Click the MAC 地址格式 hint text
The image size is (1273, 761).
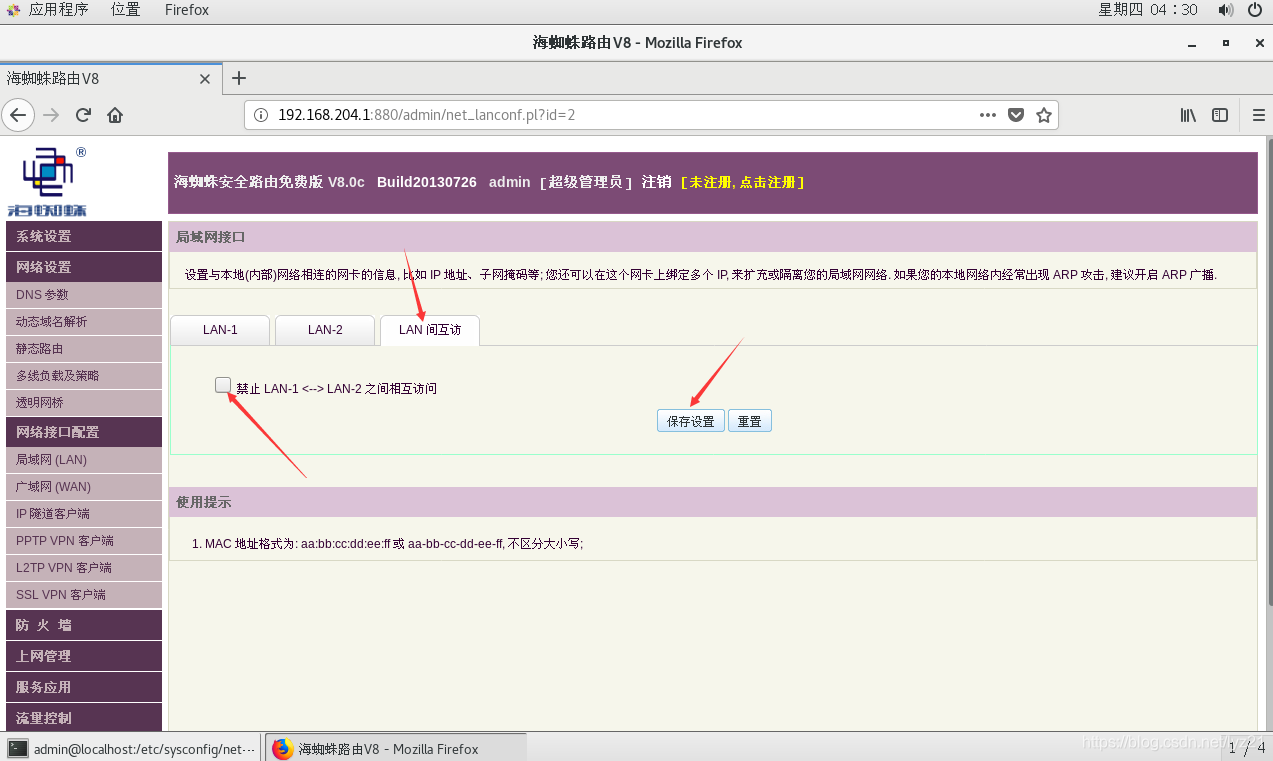[x=394, y=544]
